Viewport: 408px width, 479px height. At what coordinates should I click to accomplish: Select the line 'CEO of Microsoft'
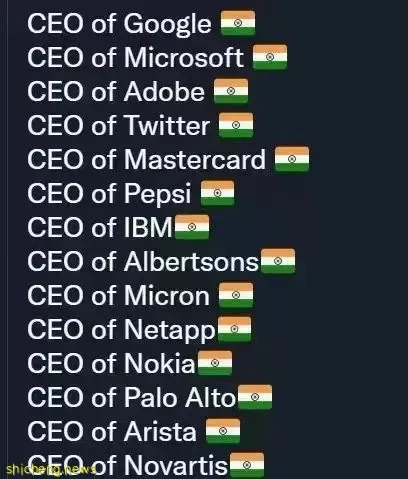(x=135, y=57)
